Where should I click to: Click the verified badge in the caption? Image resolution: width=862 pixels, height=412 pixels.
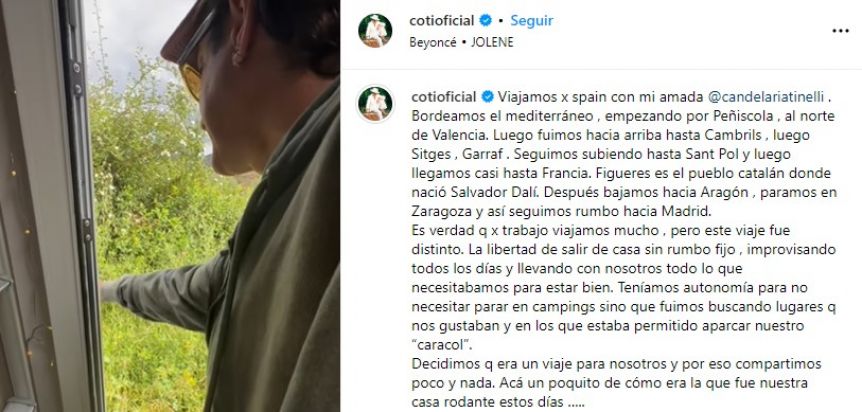coord(487,97)
